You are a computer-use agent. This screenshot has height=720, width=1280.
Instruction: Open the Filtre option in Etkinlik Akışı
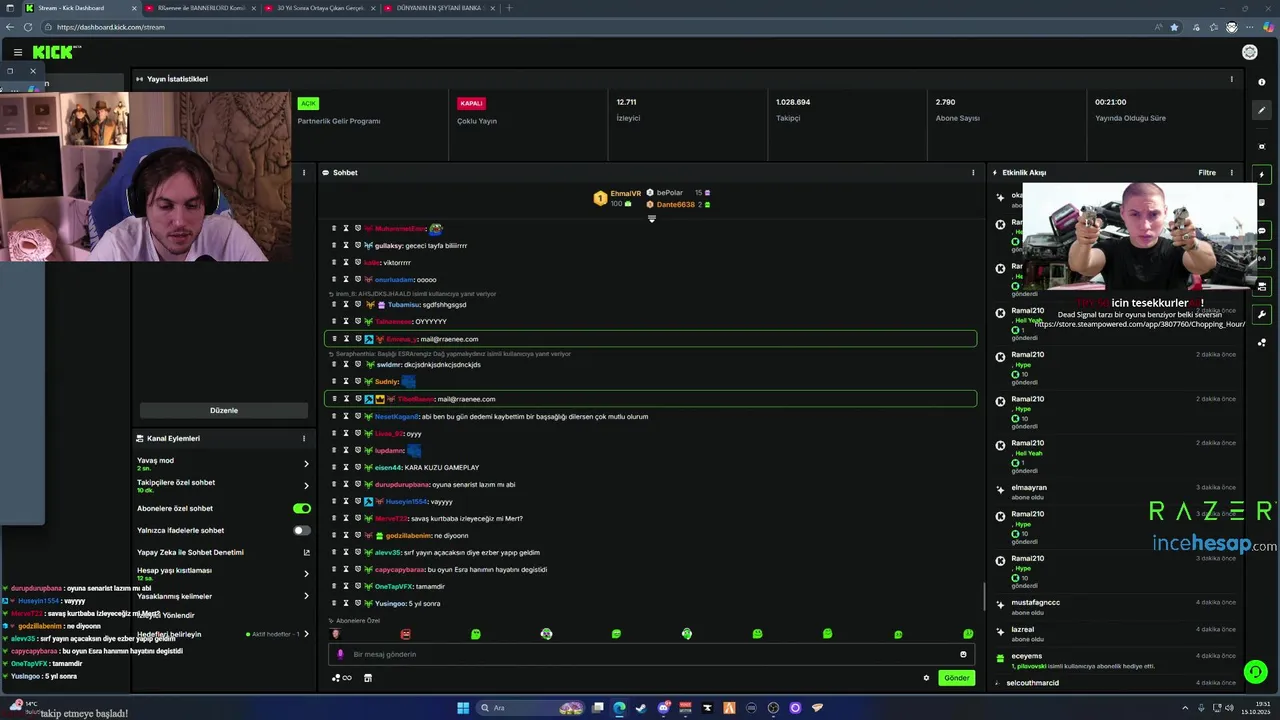pyautogui.click(x=1207, y=172)
